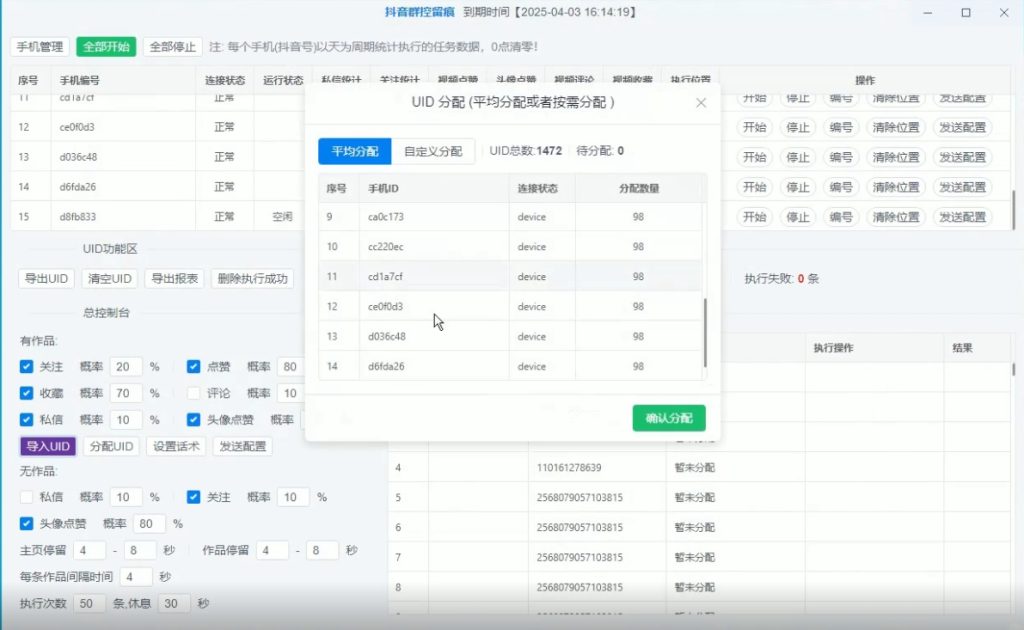Click the purple 导入UID import button
1024x630 pixels.
tap(46, 446)
